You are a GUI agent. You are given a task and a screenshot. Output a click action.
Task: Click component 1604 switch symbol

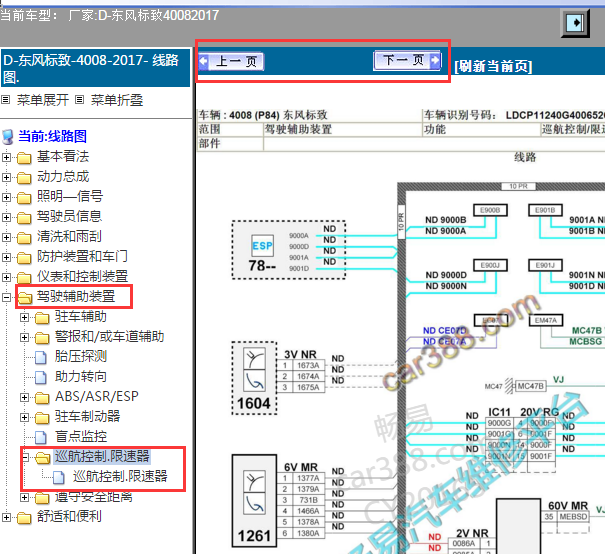[x=254, y=370]
